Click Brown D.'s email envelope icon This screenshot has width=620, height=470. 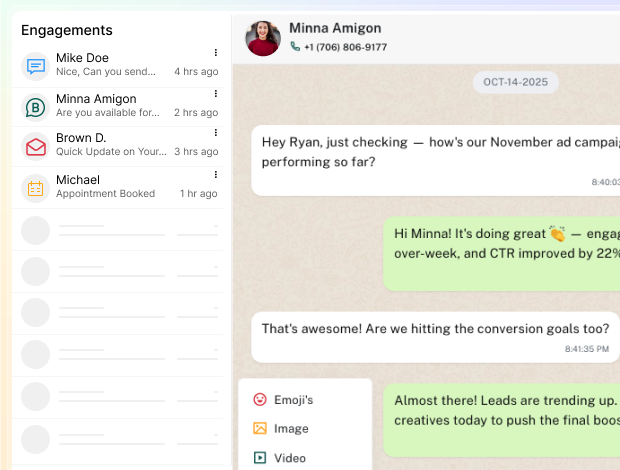click(36, 147)
